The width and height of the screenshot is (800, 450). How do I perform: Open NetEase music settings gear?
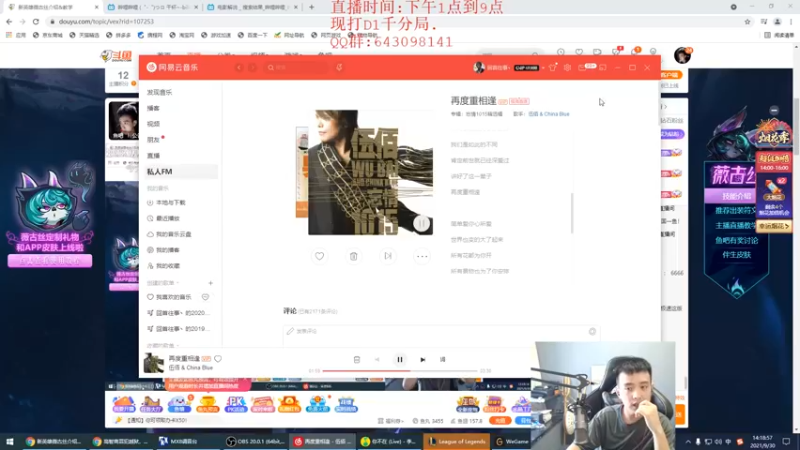(x=567, y=67)
